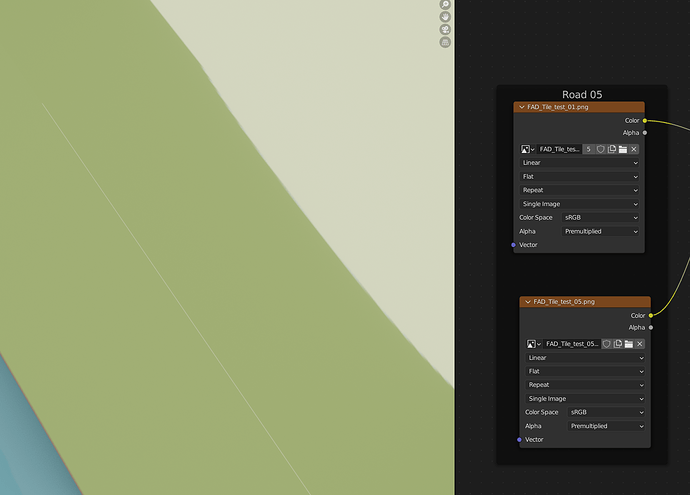Duplicate image via new-image icon in first node

612,150
